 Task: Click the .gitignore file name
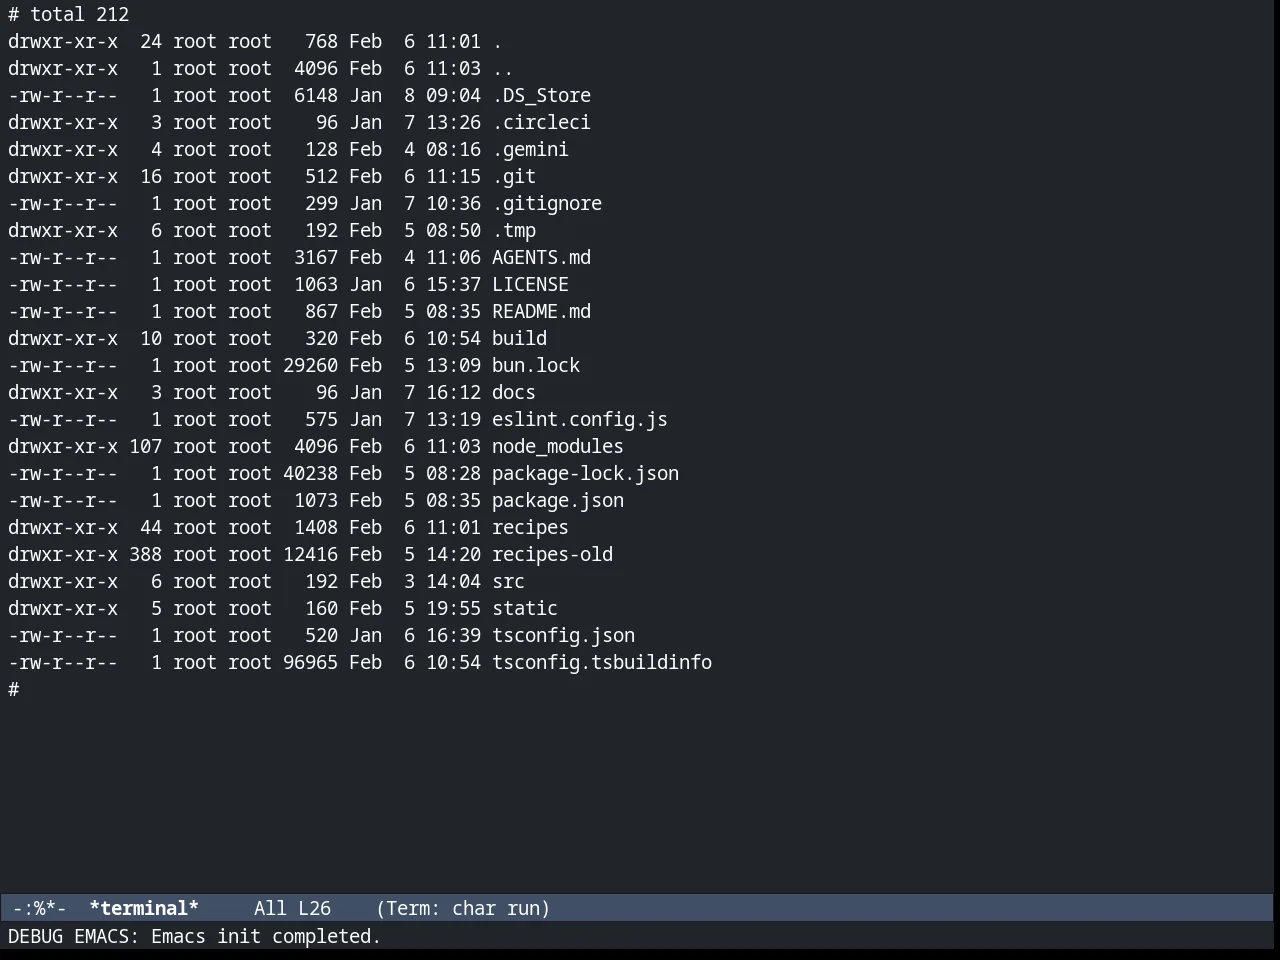(547, 204)
